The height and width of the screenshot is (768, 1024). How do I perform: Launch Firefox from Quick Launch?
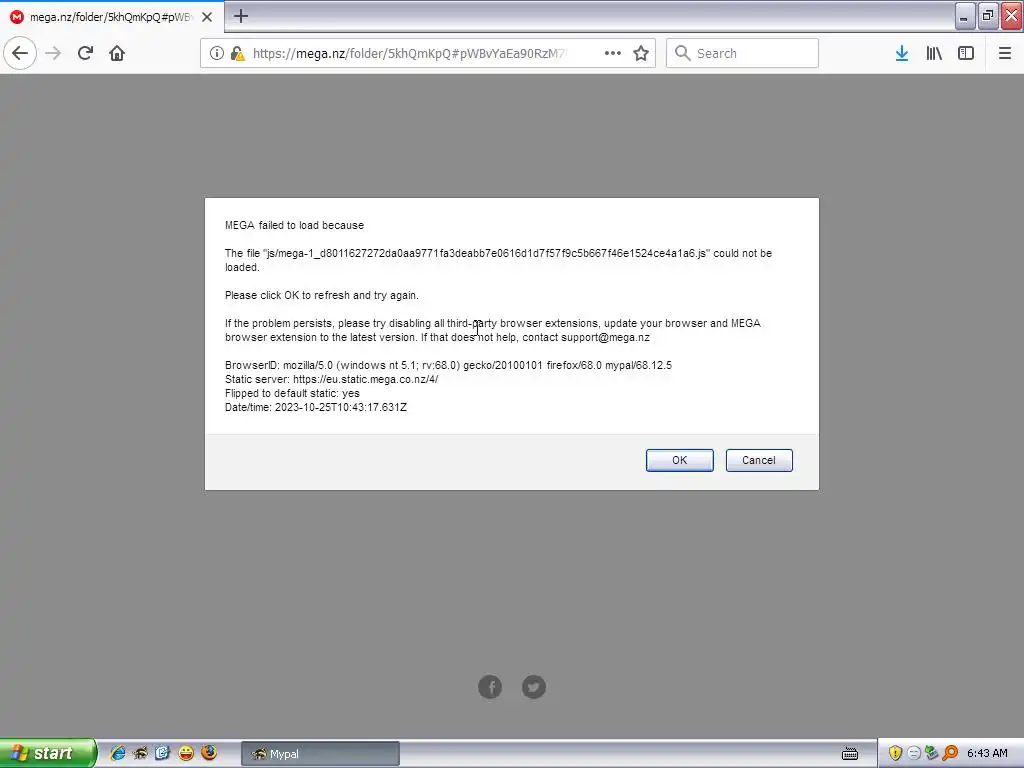click(209, 753)
